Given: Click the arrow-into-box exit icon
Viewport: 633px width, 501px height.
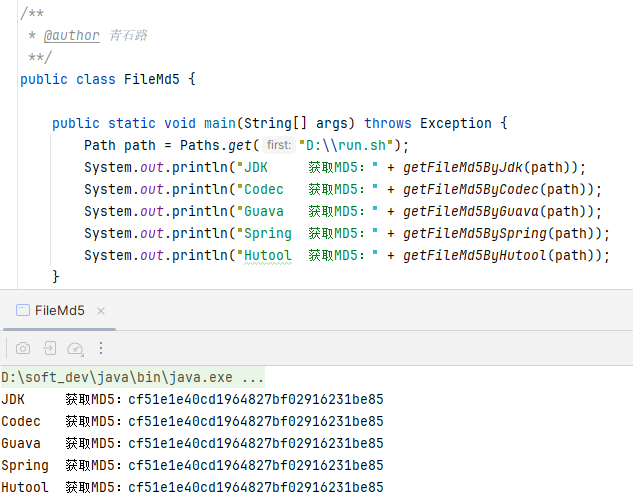Looking at the screenshot, I should (48, 348).
